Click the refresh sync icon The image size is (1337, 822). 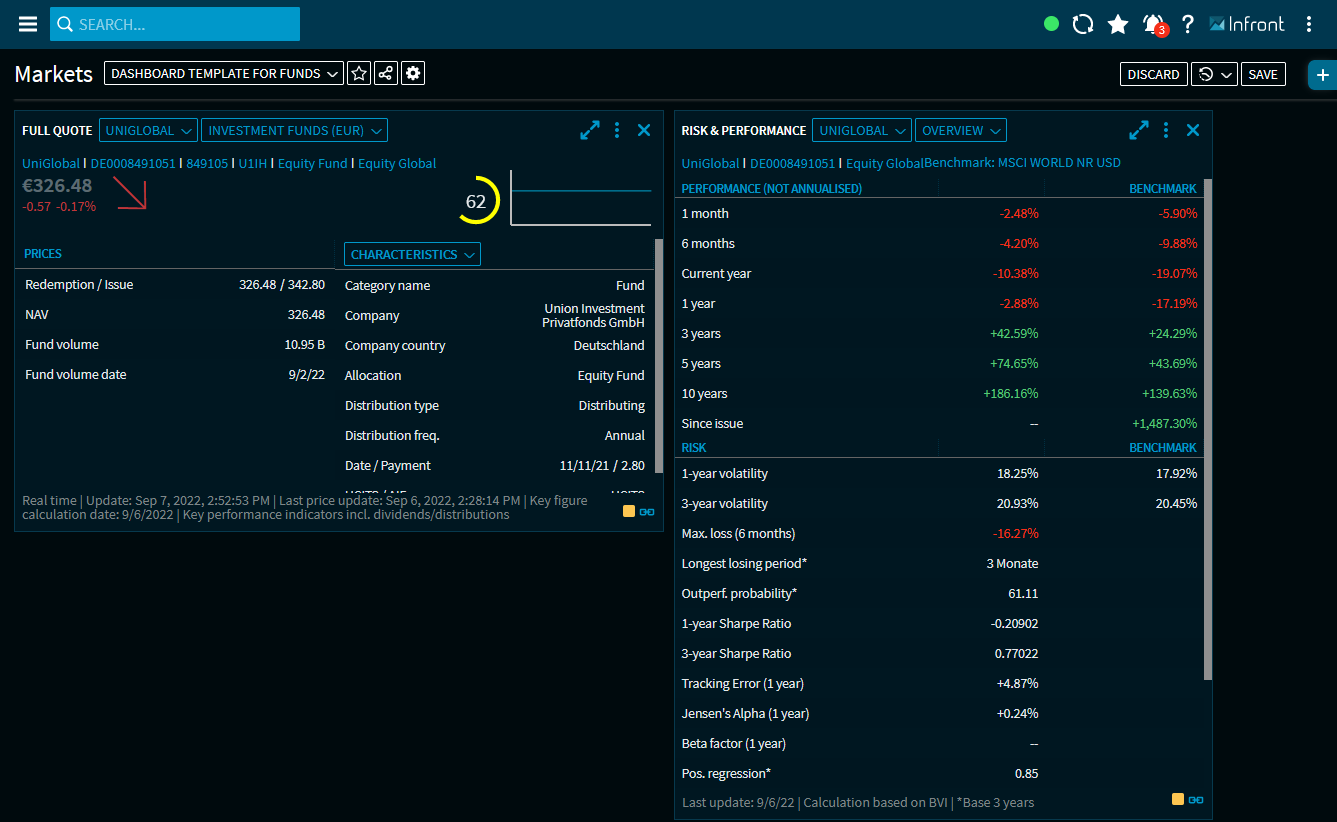(1083, 24)
